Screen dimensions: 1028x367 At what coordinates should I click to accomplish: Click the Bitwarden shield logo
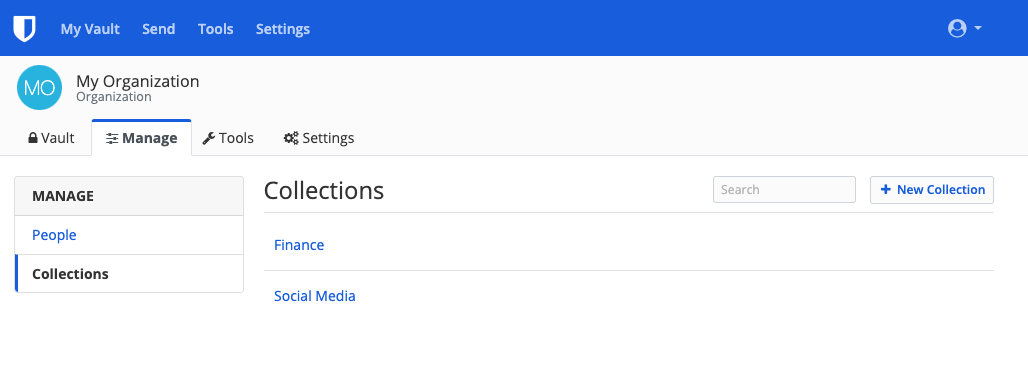(24, 29)
